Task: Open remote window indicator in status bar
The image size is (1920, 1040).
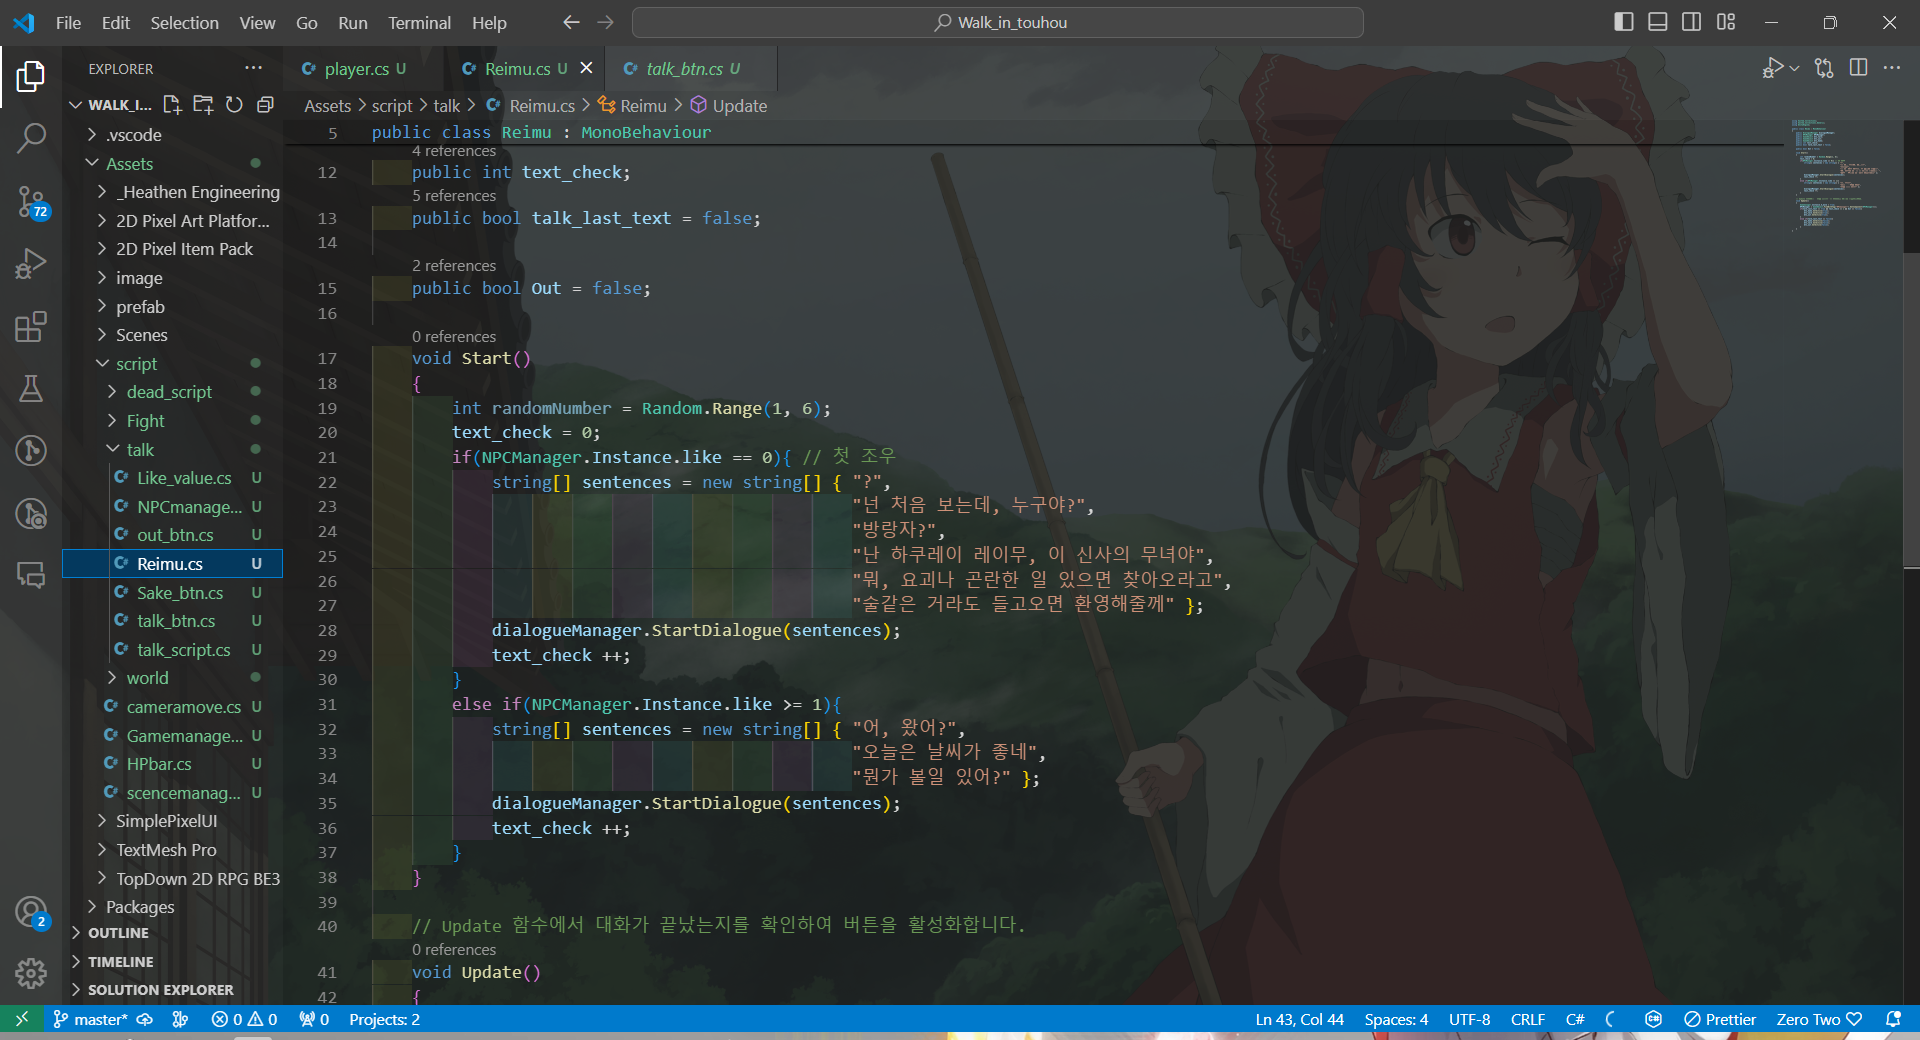Action: [21, 1019]
